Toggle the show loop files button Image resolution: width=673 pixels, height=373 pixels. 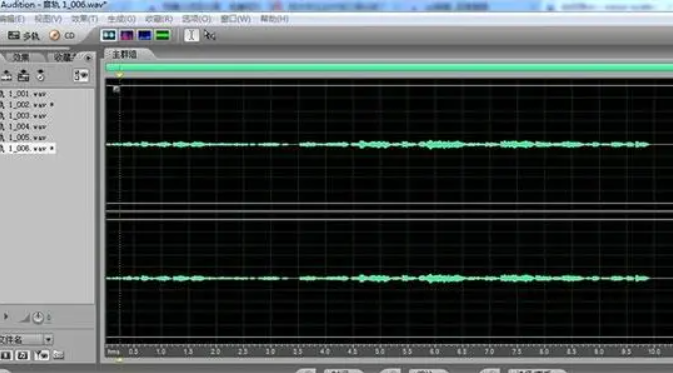(x=23, y=355)
